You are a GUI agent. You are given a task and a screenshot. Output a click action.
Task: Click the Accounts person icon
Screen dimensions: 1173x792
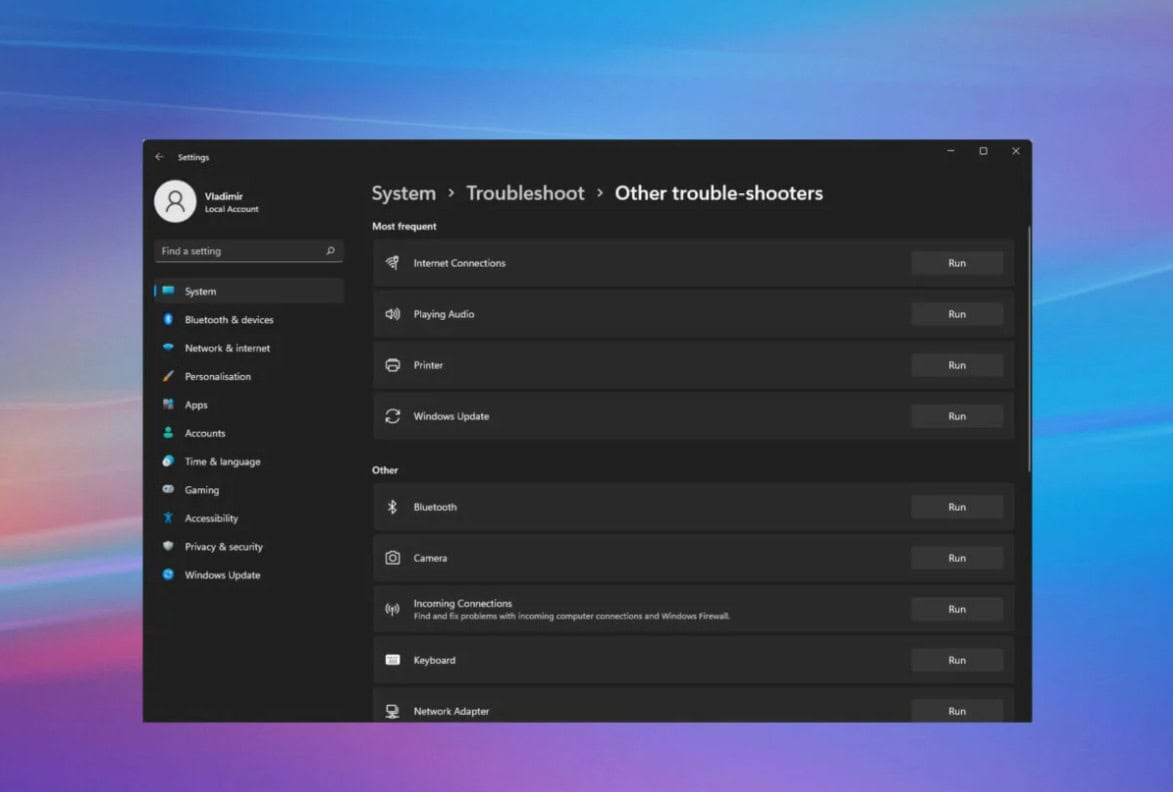click(168, 433)
